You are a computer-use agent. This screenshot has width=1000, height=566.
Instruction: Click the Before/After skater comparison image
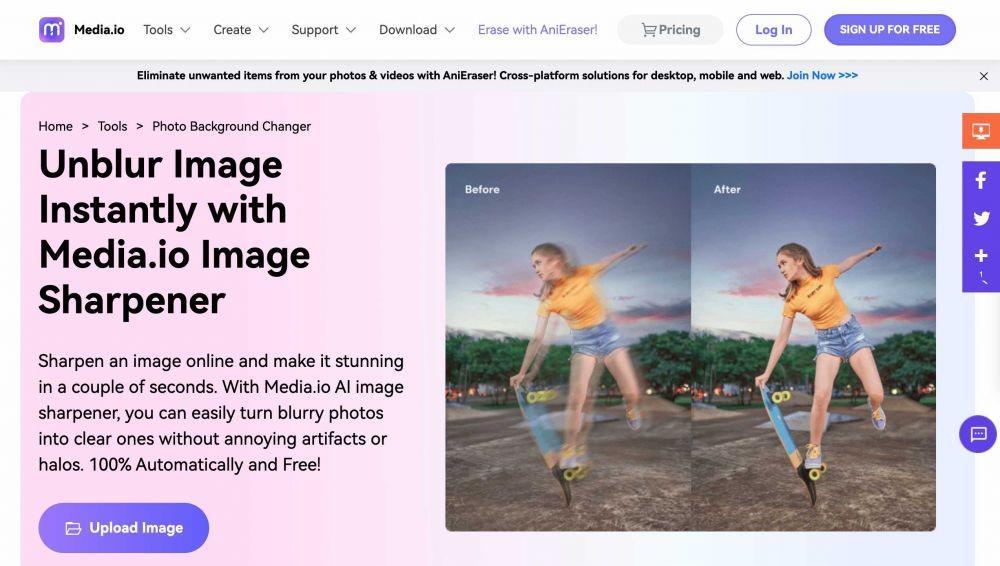click(690, 347)
